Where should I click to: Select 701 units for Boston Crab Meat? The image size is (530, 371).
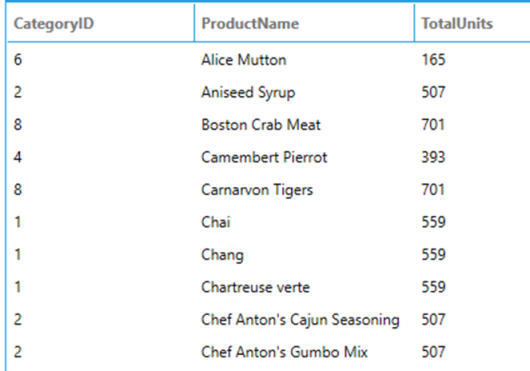(x=433, y=125)
